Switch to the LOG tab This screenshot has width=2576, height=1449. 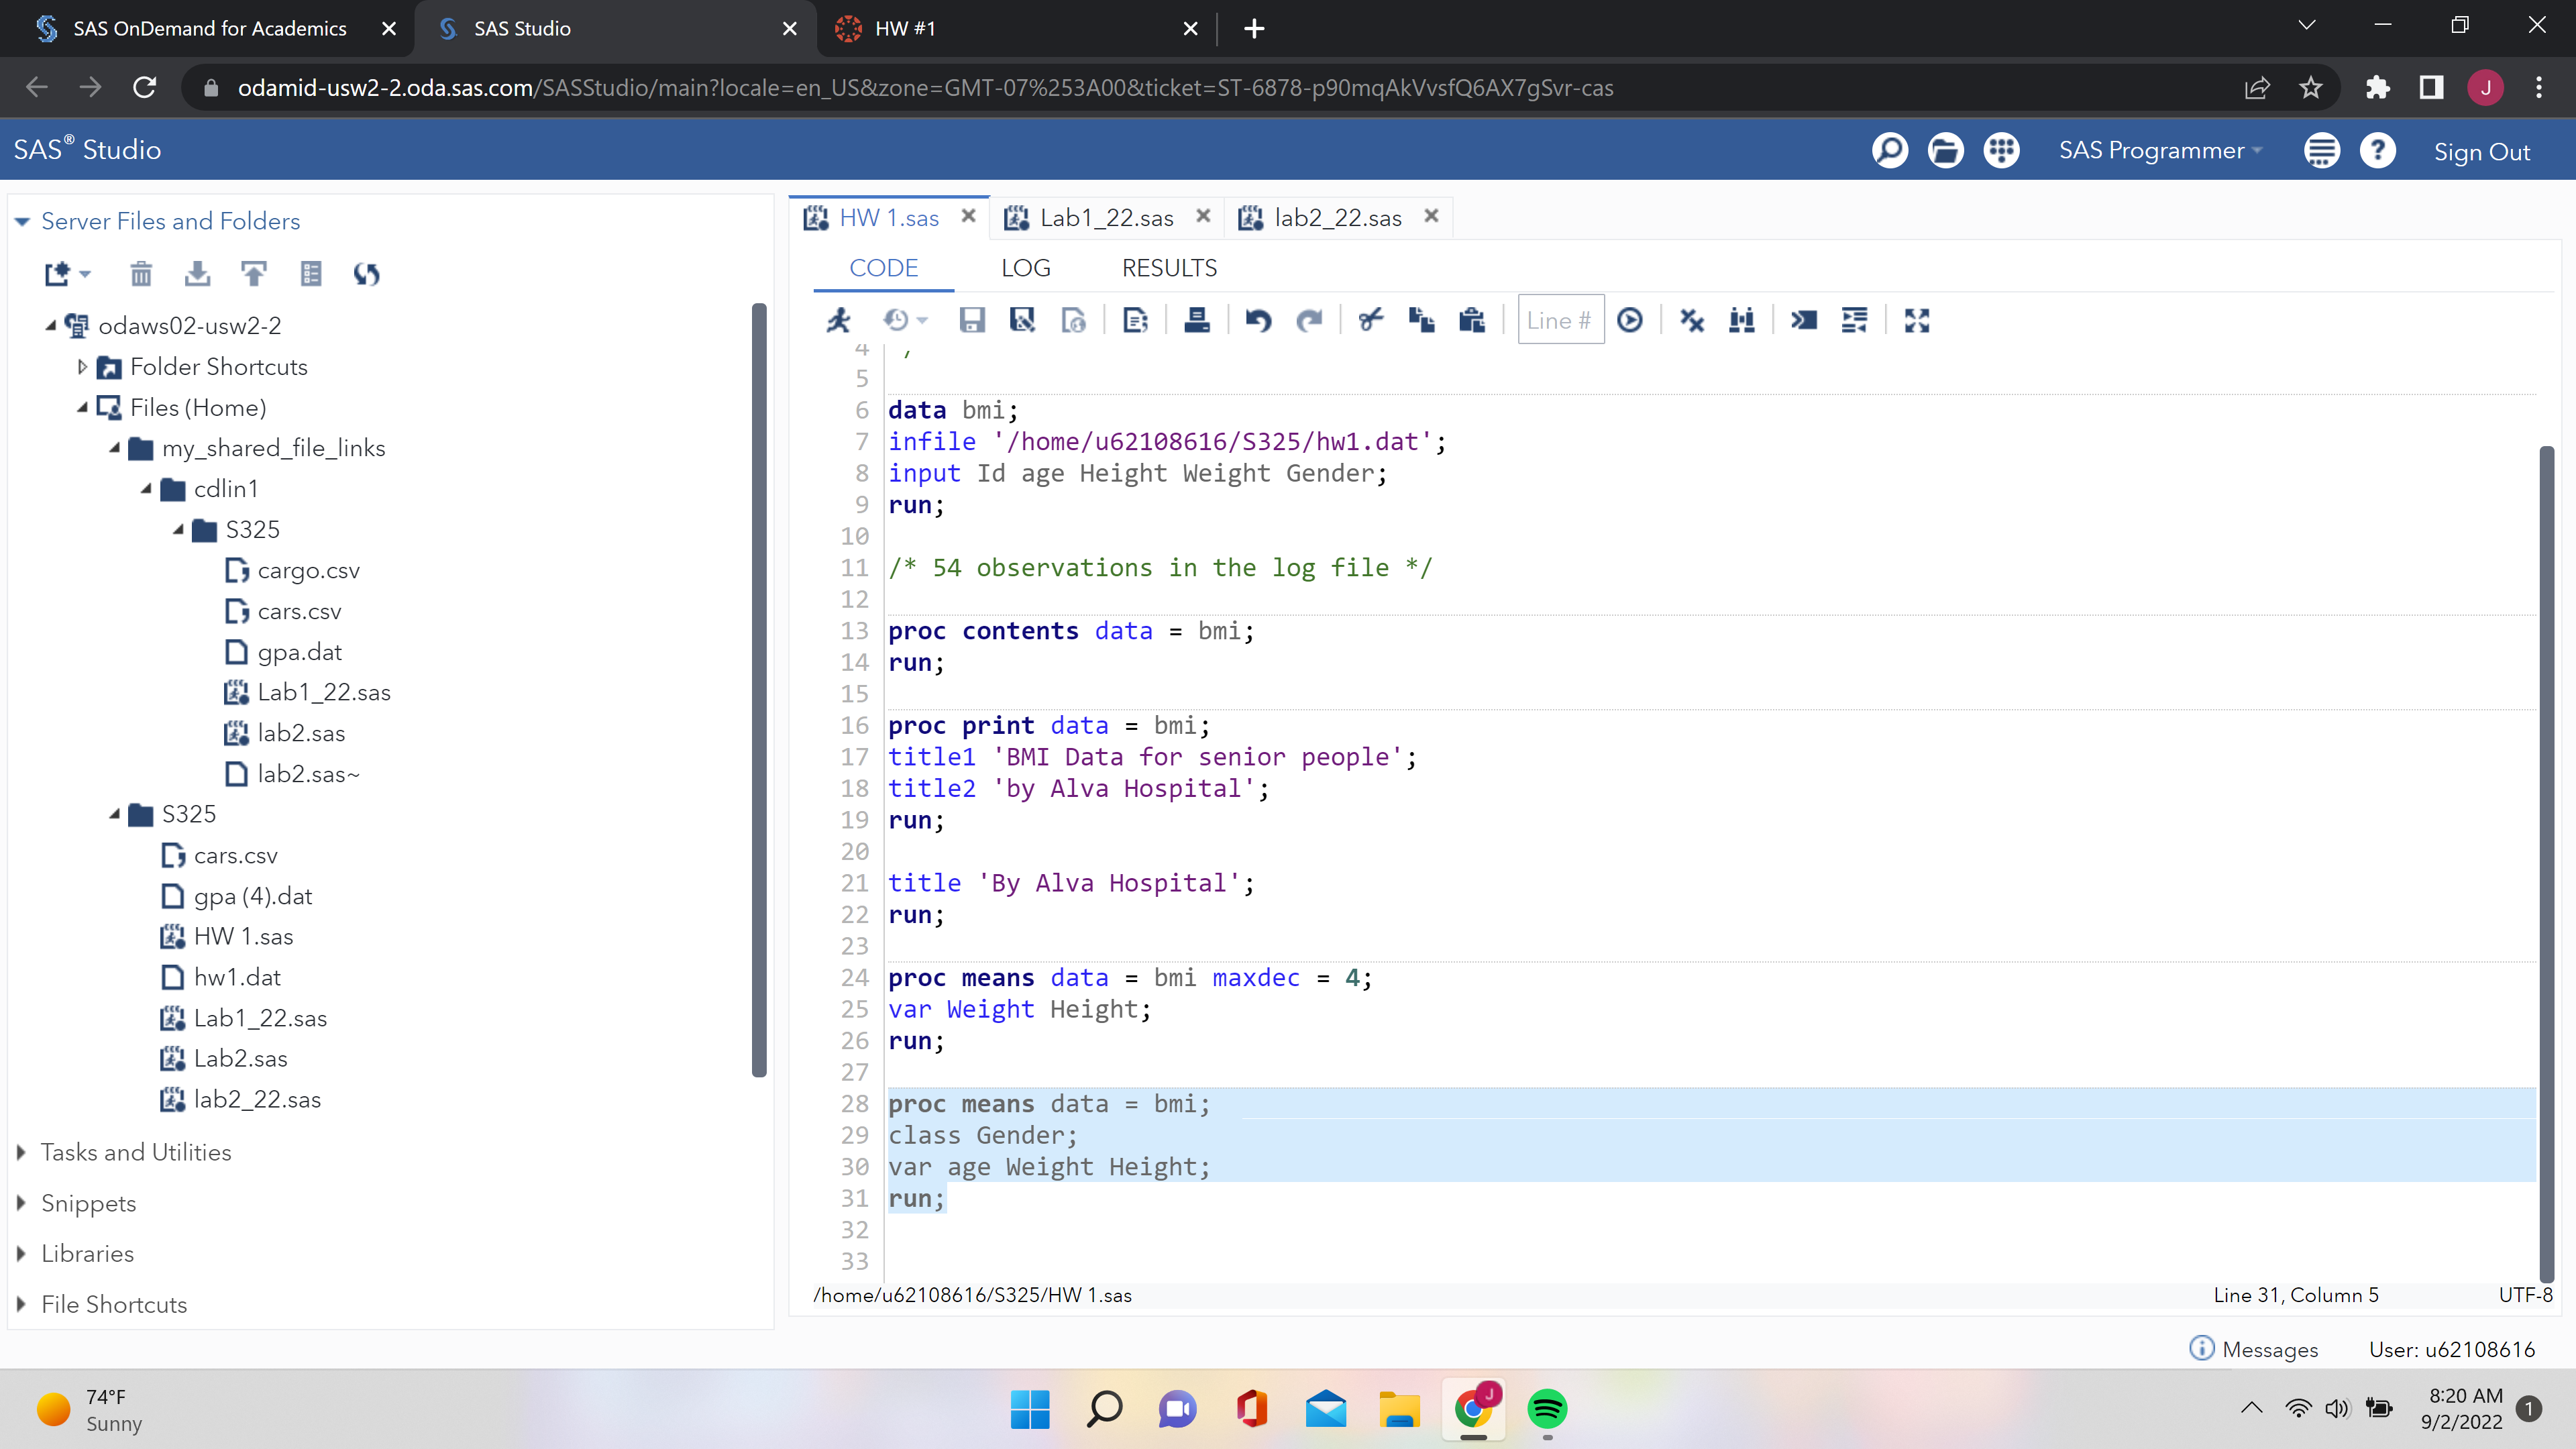(1025, 268)
